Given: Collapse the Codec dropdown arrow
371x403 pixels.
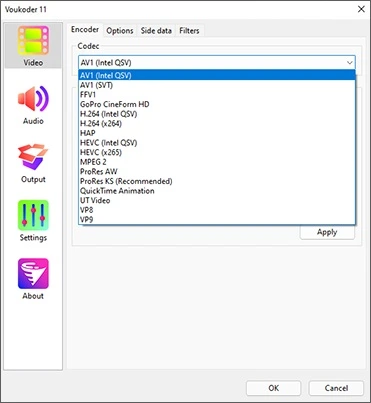Looking at the screenshot, I should tap(349, 63).
